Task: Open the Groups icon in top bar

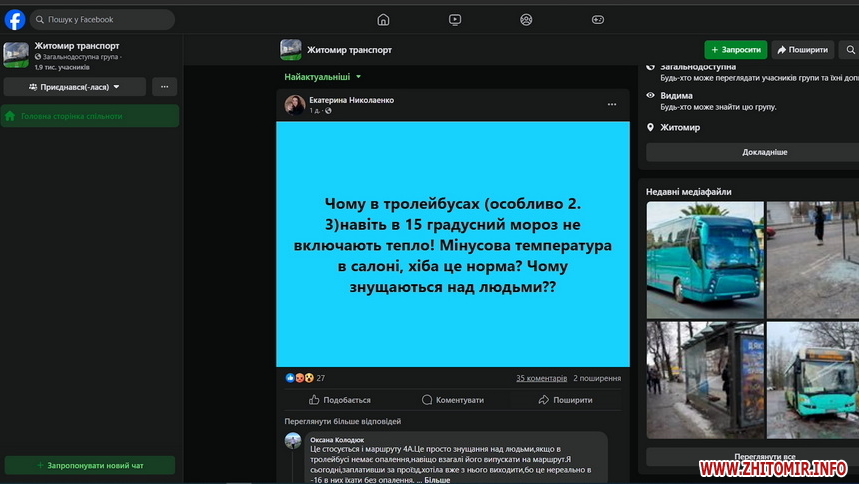Action: (526, 20)
